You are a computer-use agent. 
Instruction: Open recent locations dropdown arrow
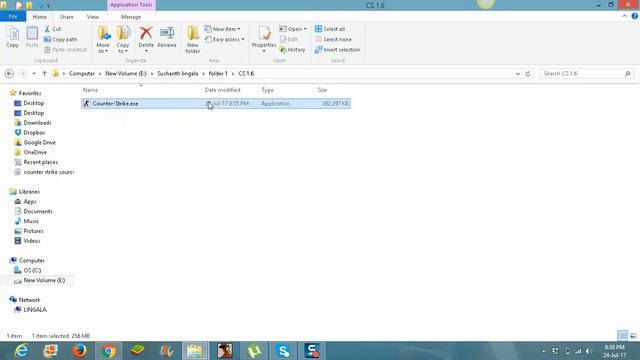pyautogui.click(x=34, y=73)
